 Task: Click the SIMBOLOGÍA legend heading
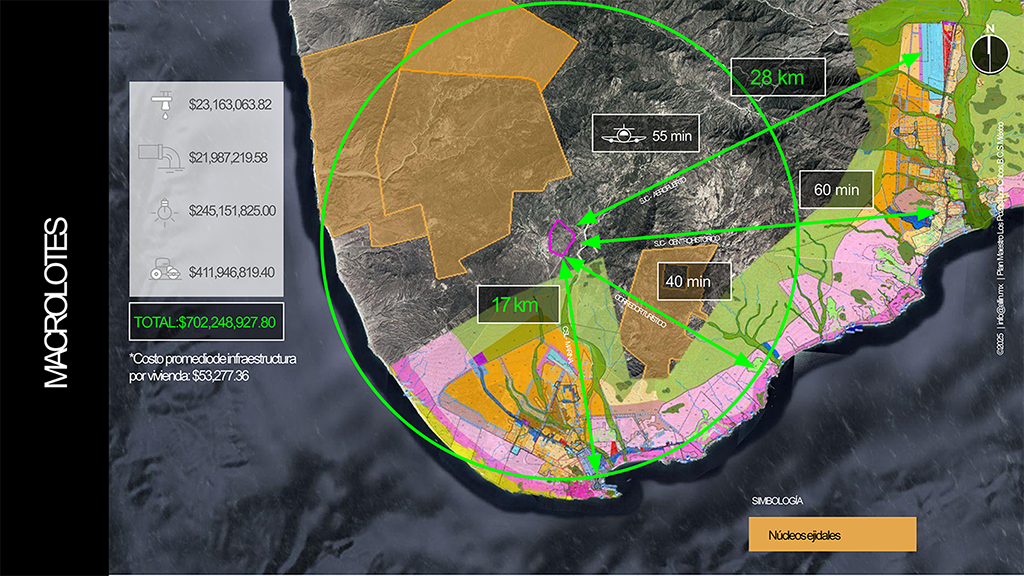pos(777,501)
